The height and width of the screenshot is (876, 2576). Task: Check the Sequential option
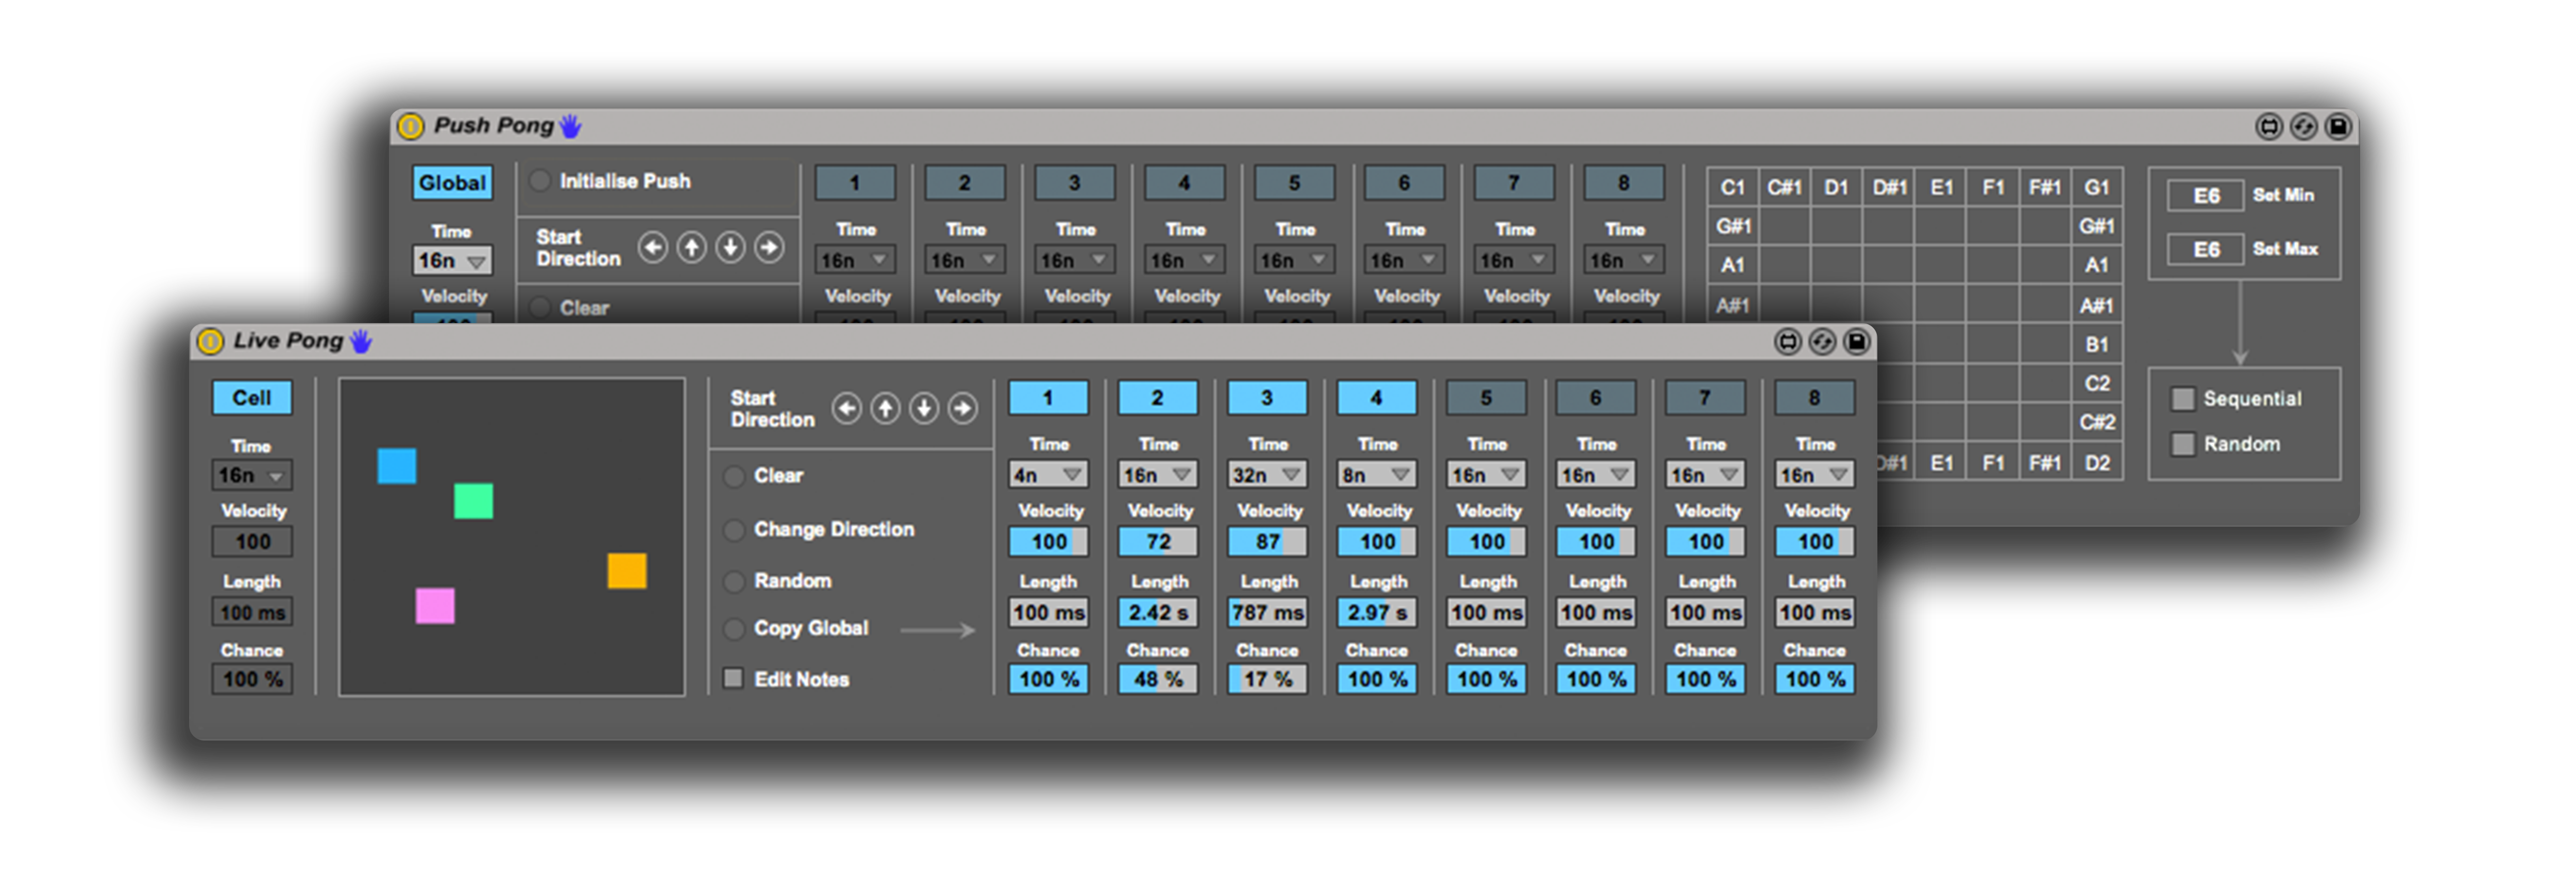[2182, 399]
